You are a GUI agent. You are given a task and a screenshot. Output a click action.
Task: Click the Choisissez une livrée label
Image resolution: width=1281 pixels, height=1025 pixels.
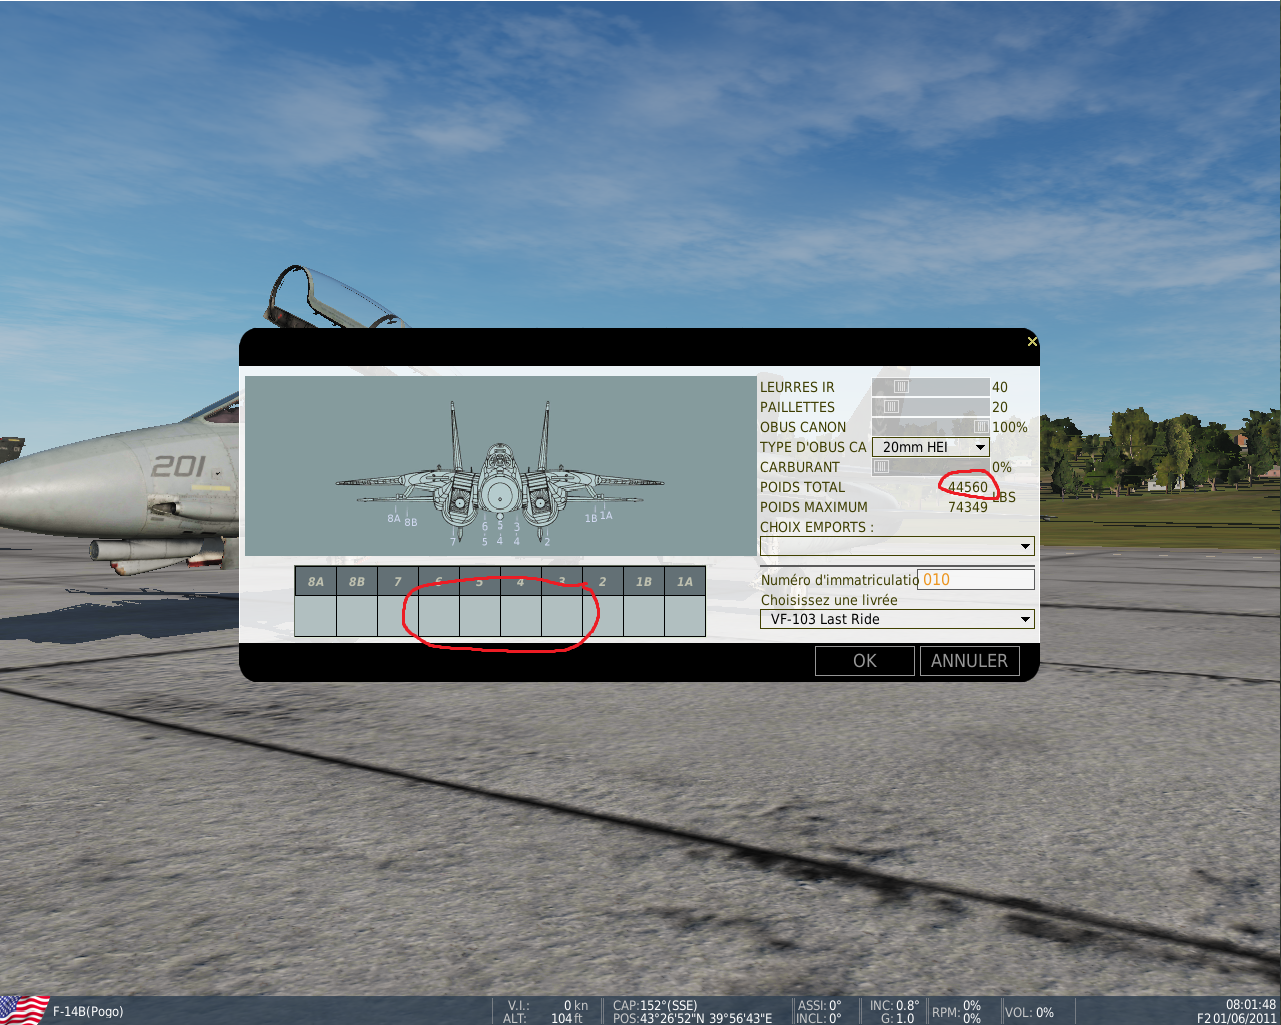(x=829, y=600)
